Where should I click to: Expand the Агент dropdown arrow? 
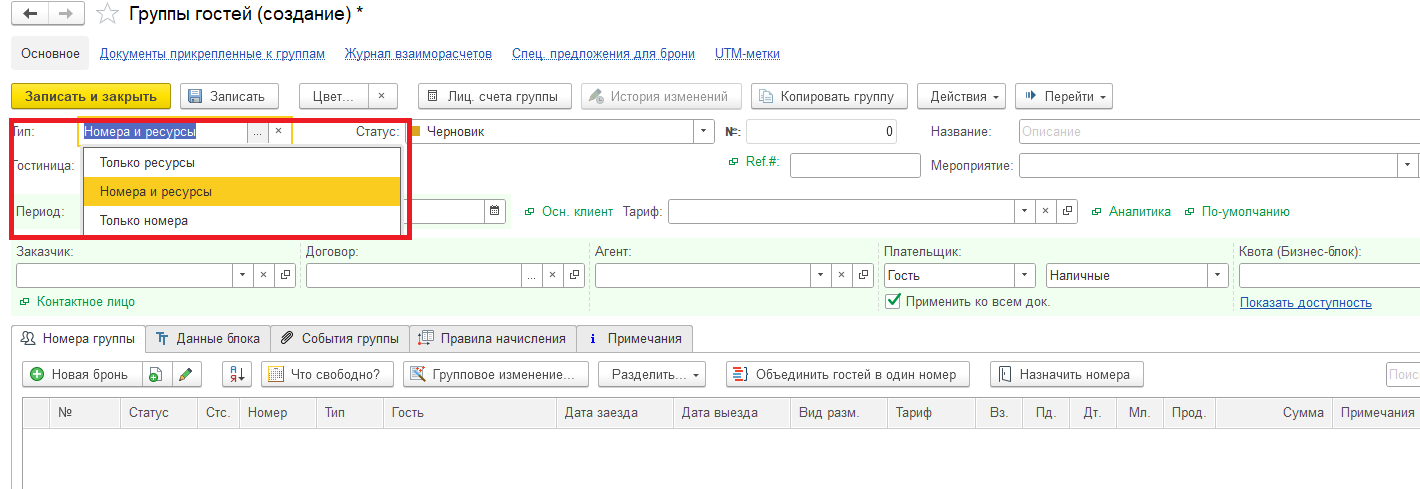[822, 275]
